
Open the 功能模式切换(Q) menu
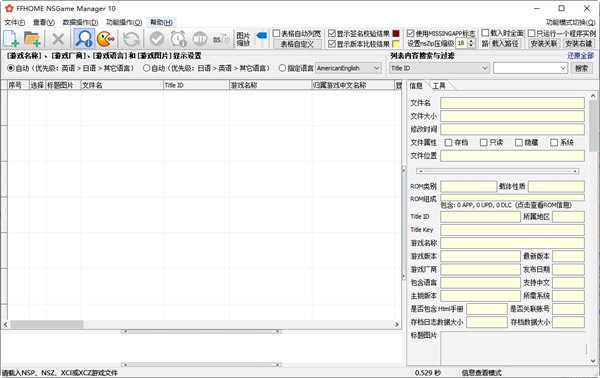point(570,23)
